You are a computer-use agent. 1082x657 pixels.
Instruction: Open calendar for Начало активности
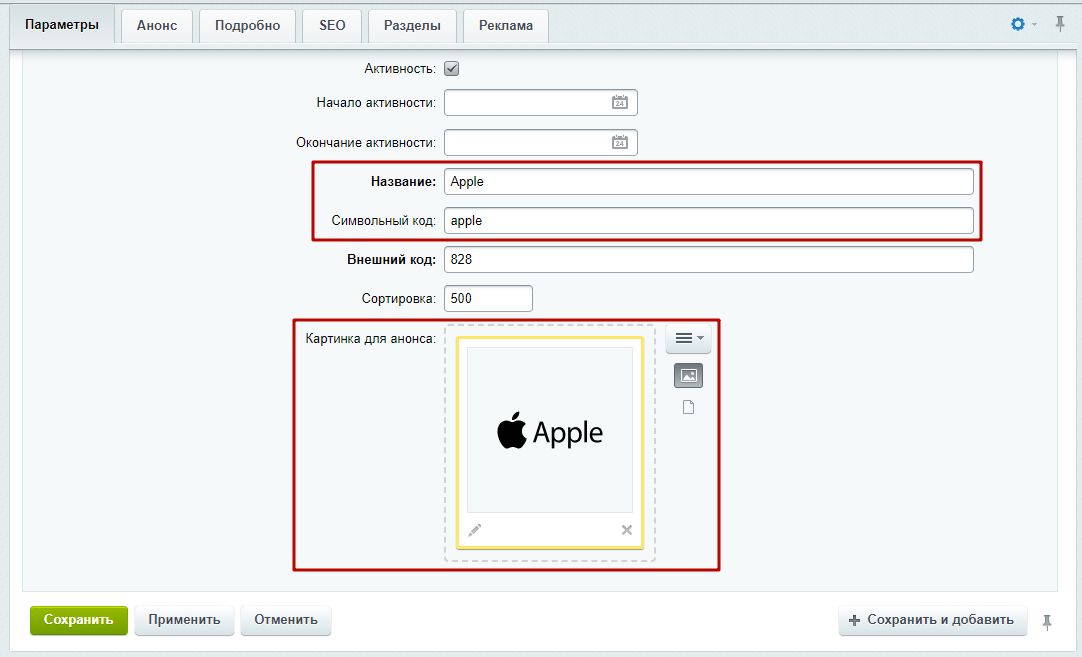620,102
